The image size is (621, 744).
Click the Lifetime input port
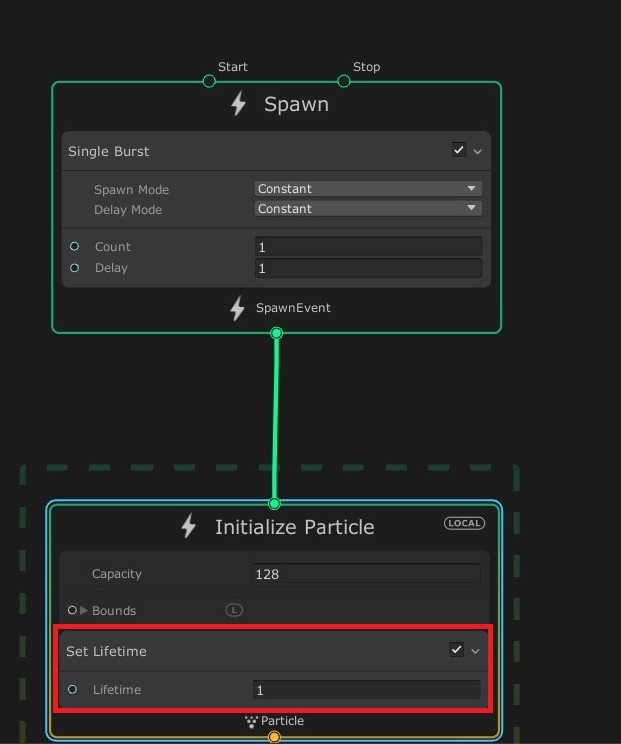(x=72, y=689)
